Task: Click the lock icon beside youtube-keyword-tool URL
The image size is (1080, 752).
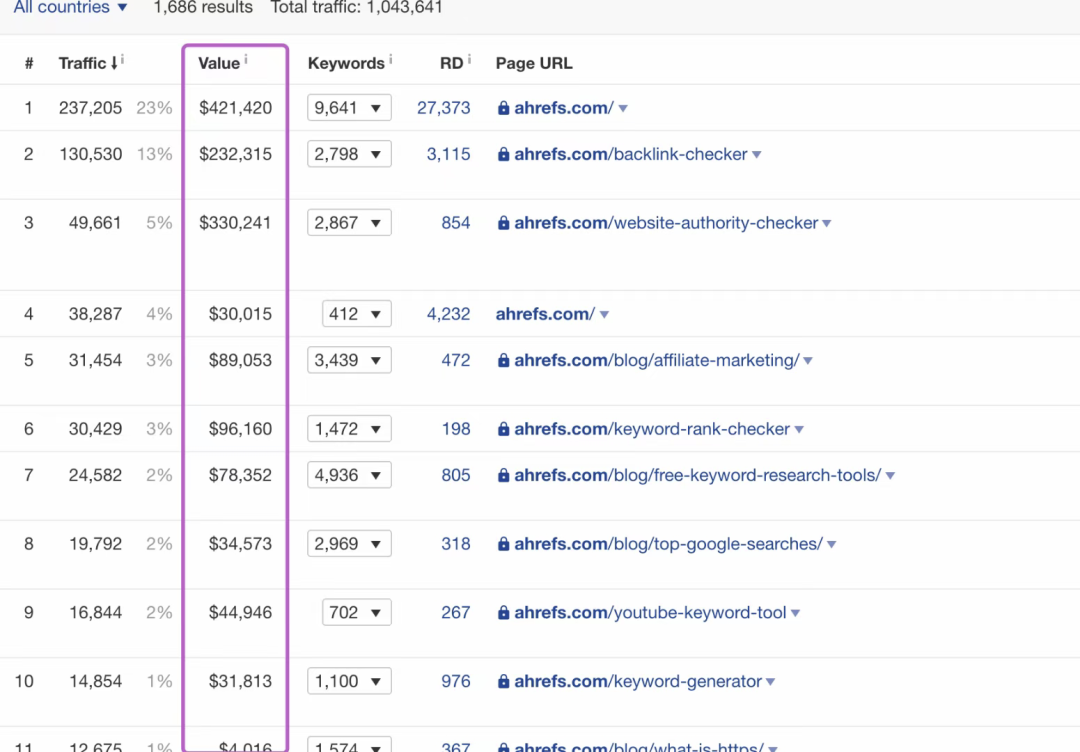Action: tap(503, 613)
